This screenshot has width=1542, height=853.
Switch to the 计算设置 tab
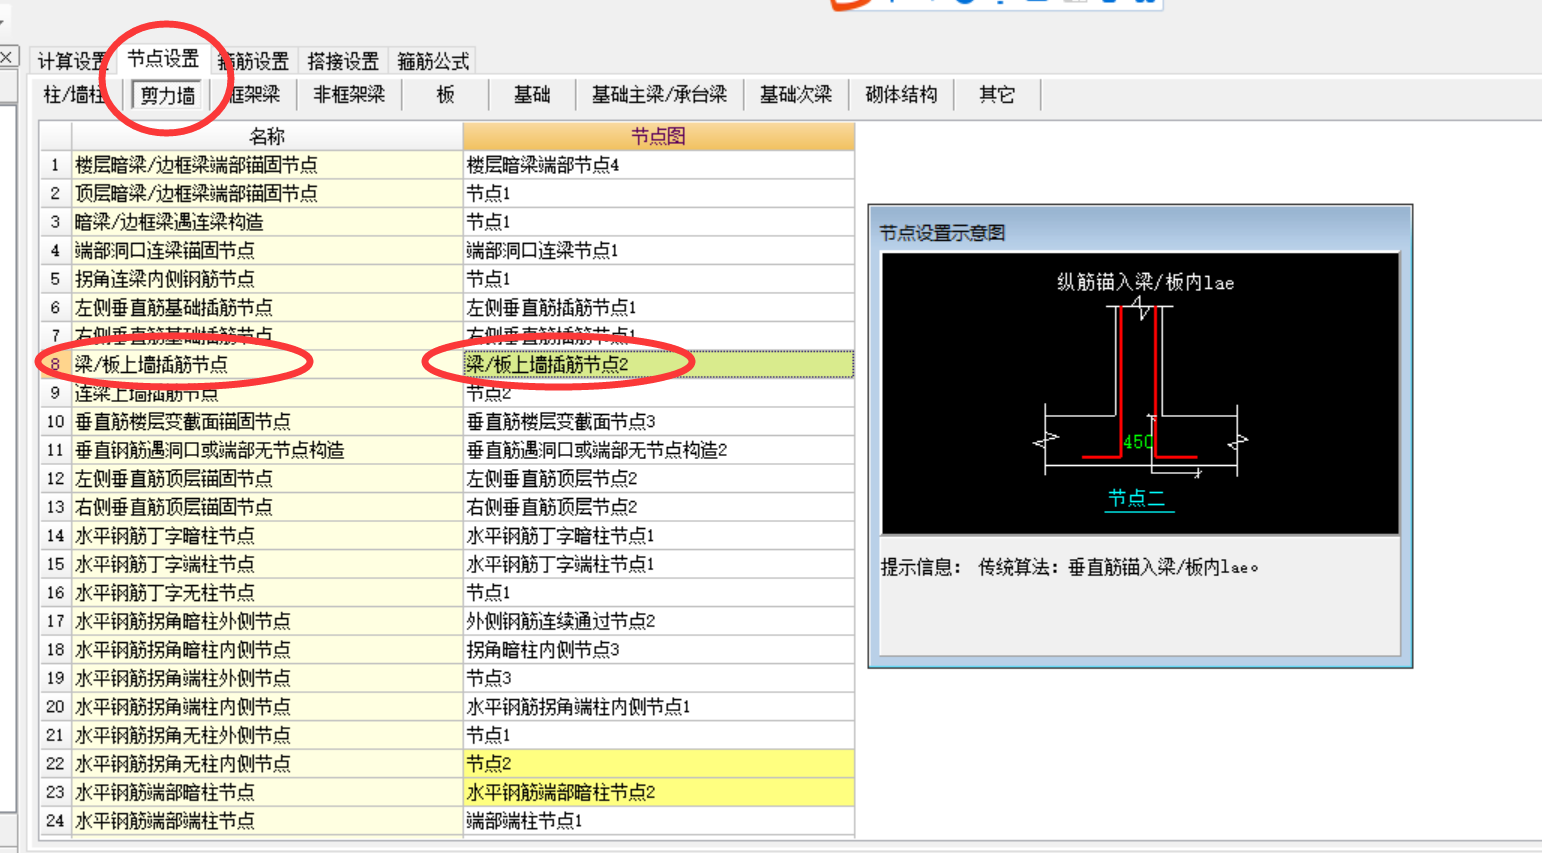pos(71,61)
